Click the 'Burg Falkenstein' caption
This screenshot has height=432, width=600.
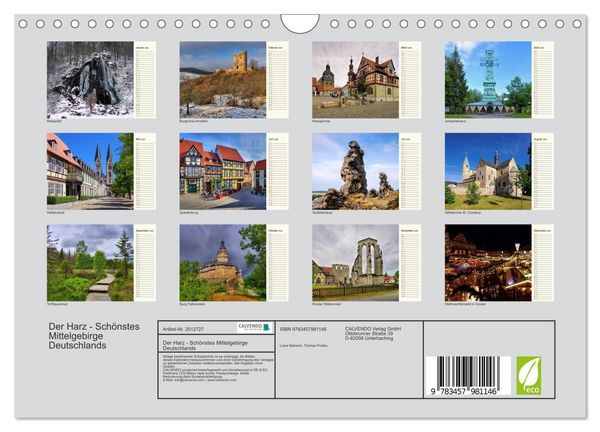(x=192, y=304)
